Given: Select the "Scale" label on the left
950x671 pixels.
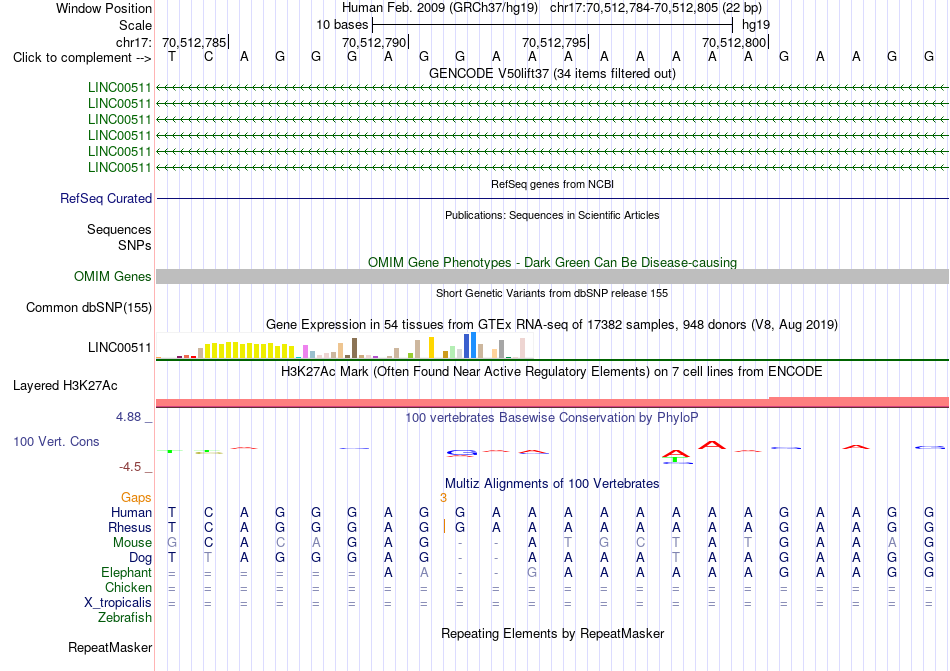Looking at the screenshot, I should click(x=135, y=25).
